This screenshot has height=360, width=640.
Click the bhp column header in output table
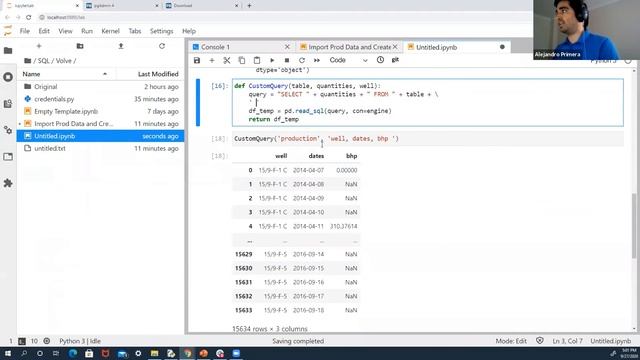pos(351,156)
